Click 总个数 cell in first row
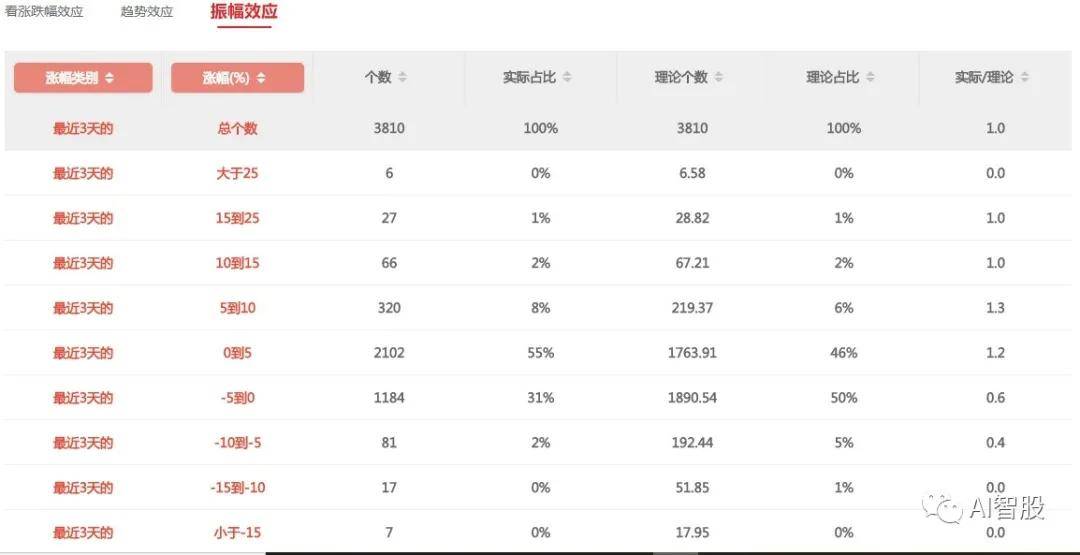Image resolution: width=1080 pixels, height=555 pixels. (237, 128)
